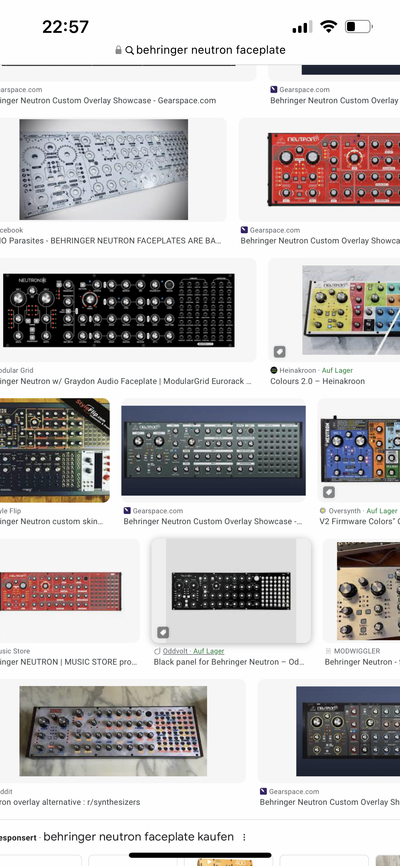The width and height of the screenshot is (400, 866).
Task: Open the red Neutron overlay thumbnail
Action: (334, 170)
